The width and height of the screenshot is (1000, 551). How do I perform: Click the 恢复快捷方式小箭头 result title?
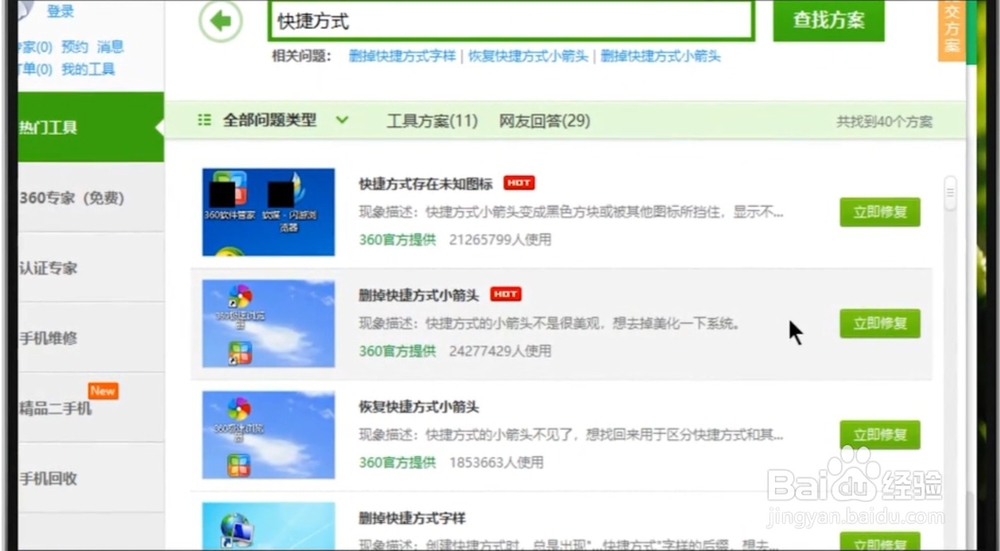point(419,407)
